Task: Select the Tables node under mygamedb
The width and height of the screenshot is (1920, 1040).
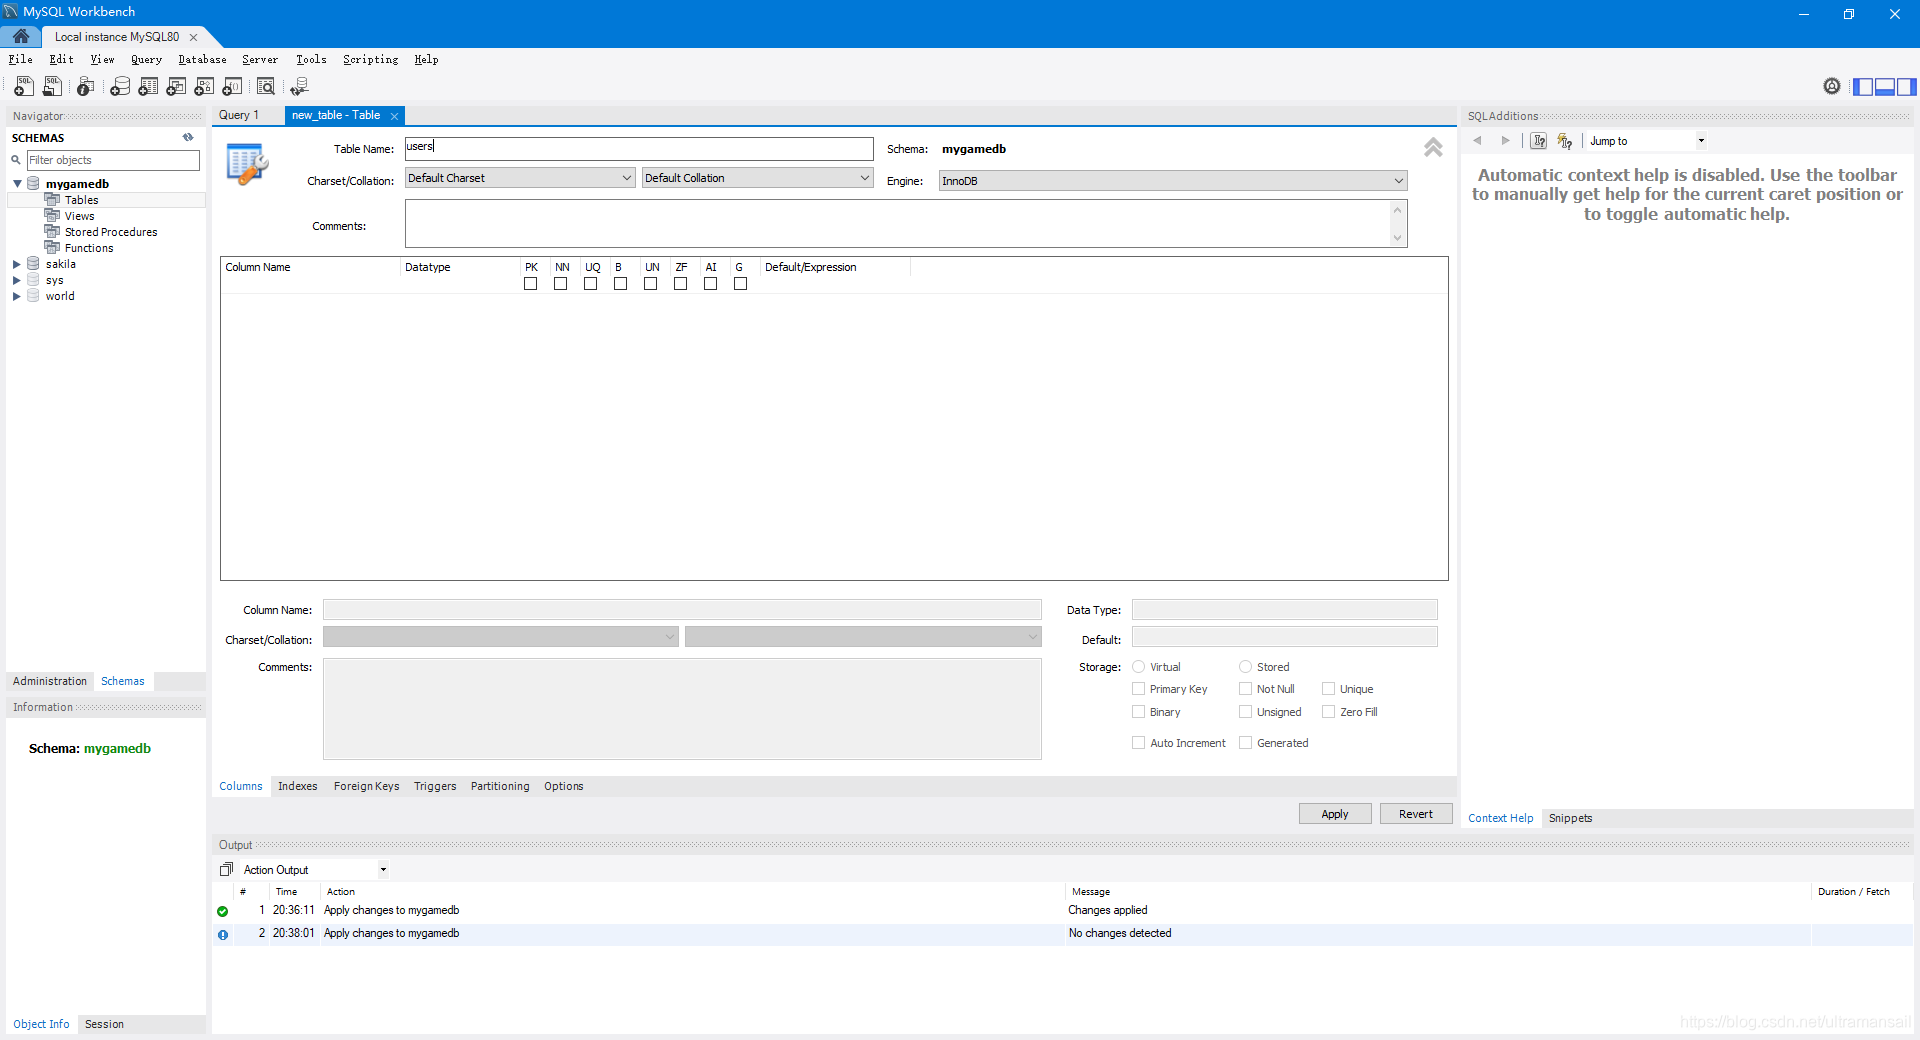Action: point(81,200)
